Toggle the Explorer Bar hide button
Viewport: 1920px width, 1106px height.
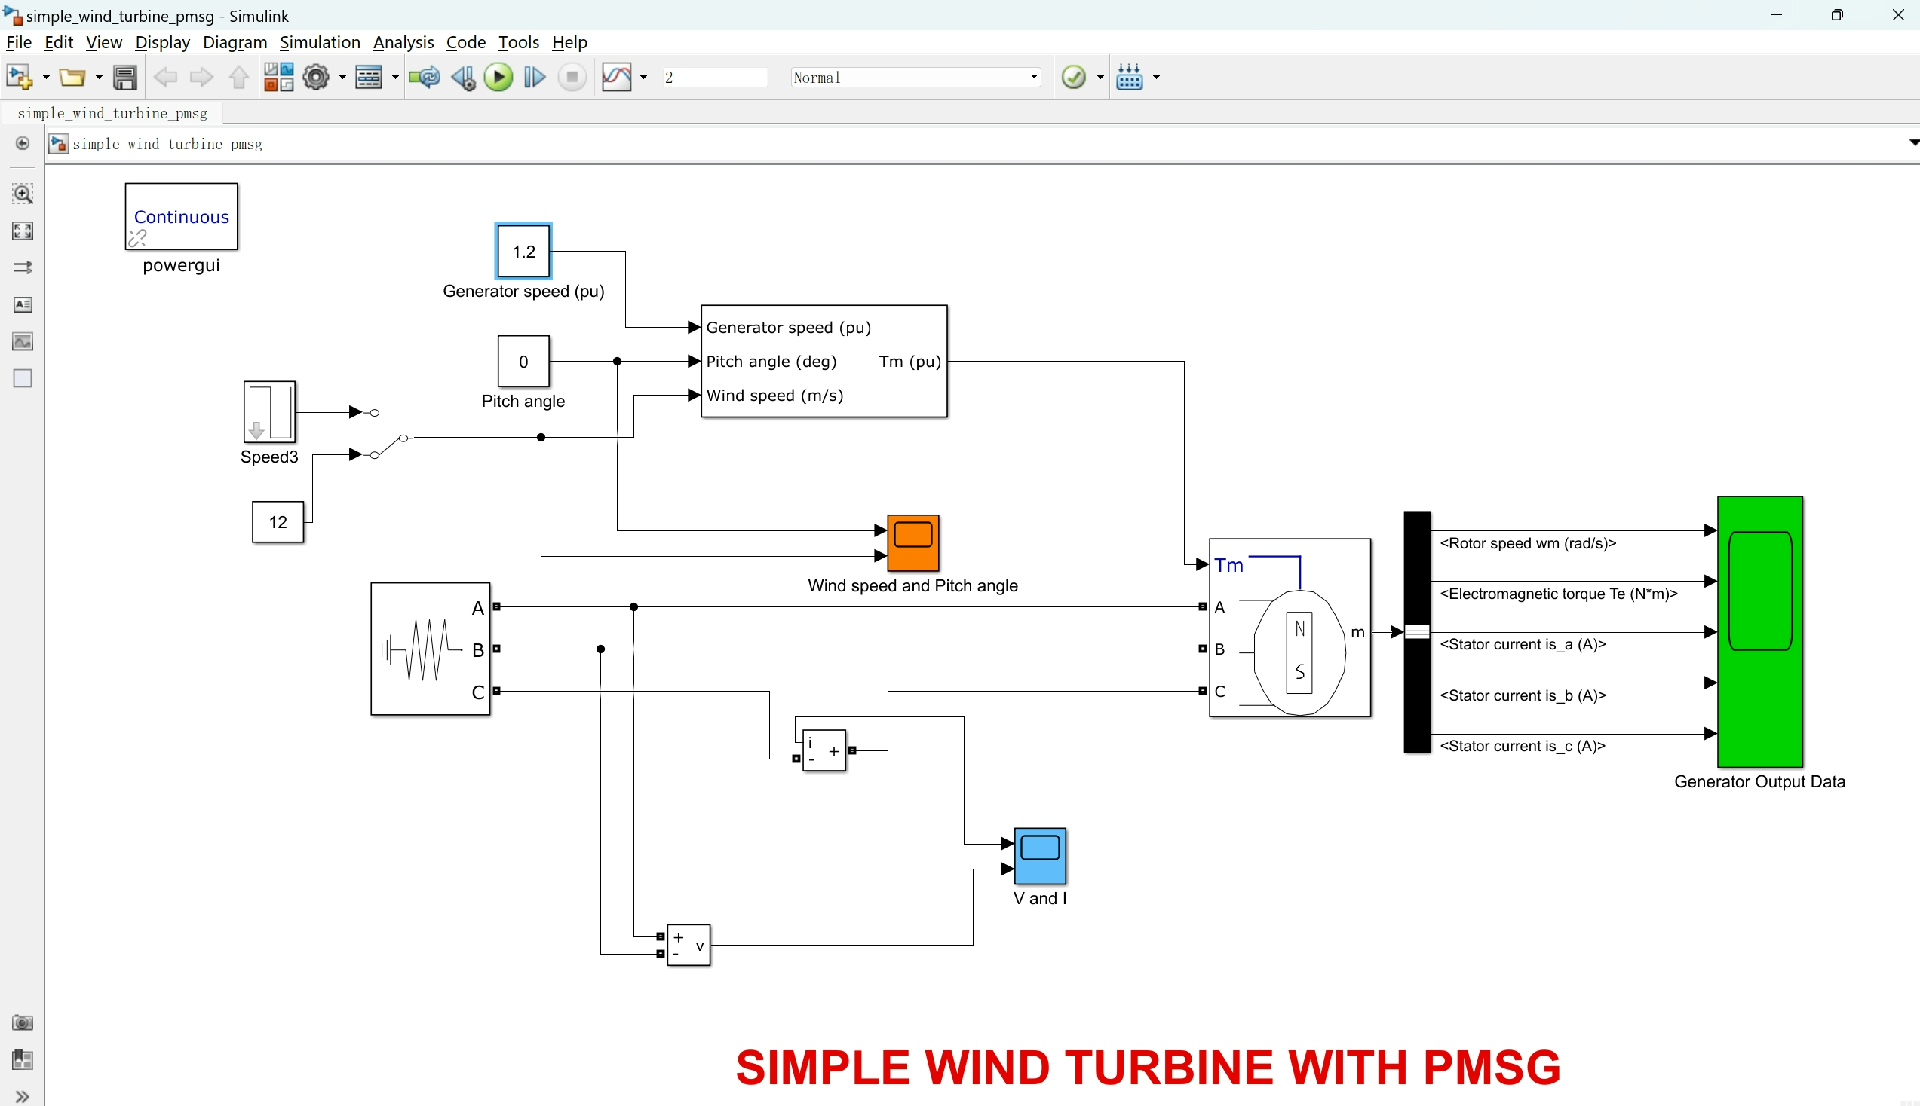click(x=22, y=144)
